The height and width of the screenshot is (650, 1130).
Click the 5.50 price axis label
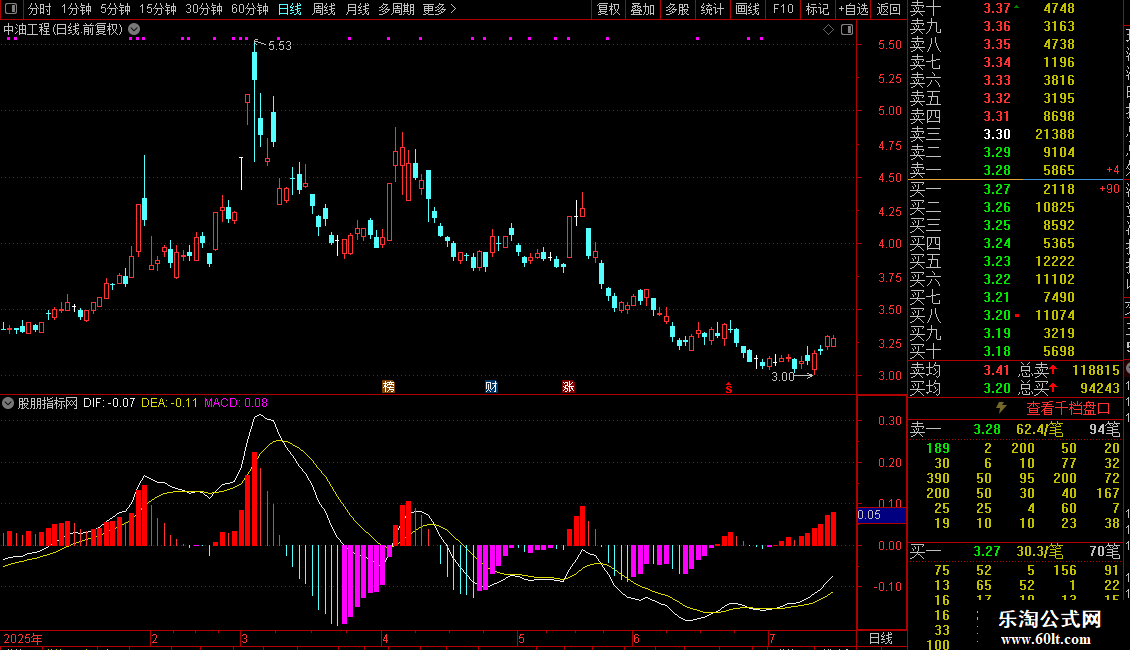click(x=890, y=44)
